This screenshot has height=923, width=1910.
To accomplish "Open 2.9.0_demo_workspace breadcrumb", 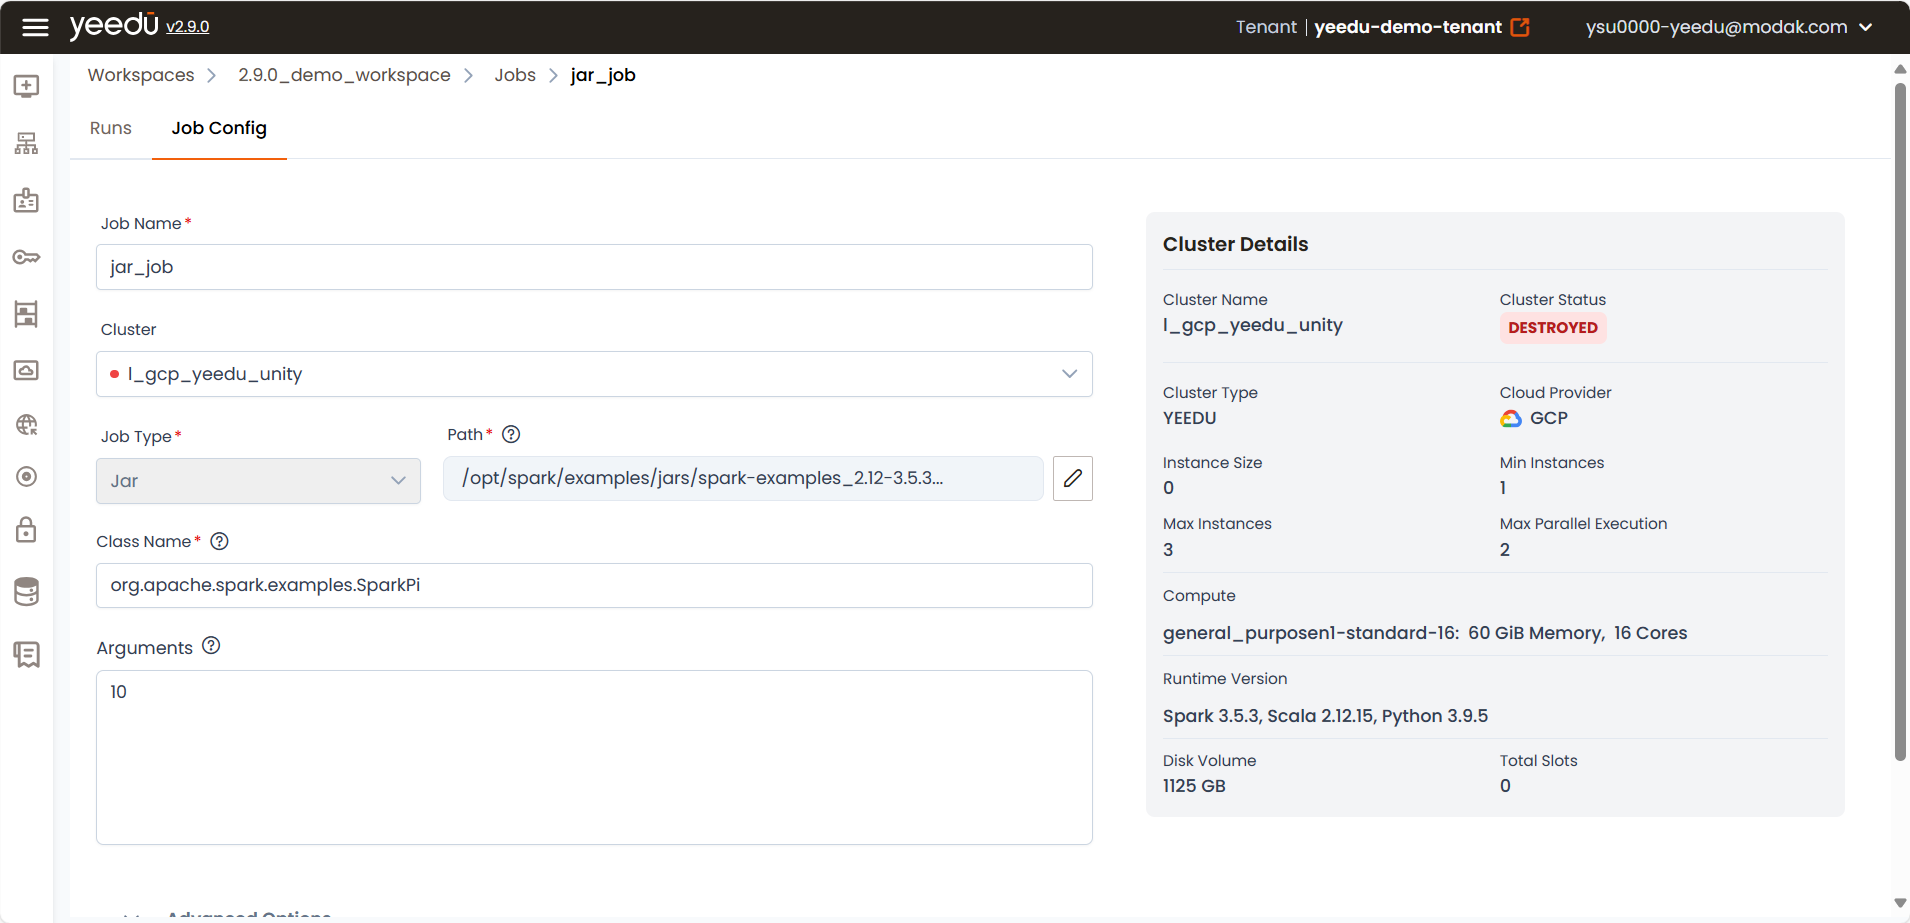I will tap(344, 75).
